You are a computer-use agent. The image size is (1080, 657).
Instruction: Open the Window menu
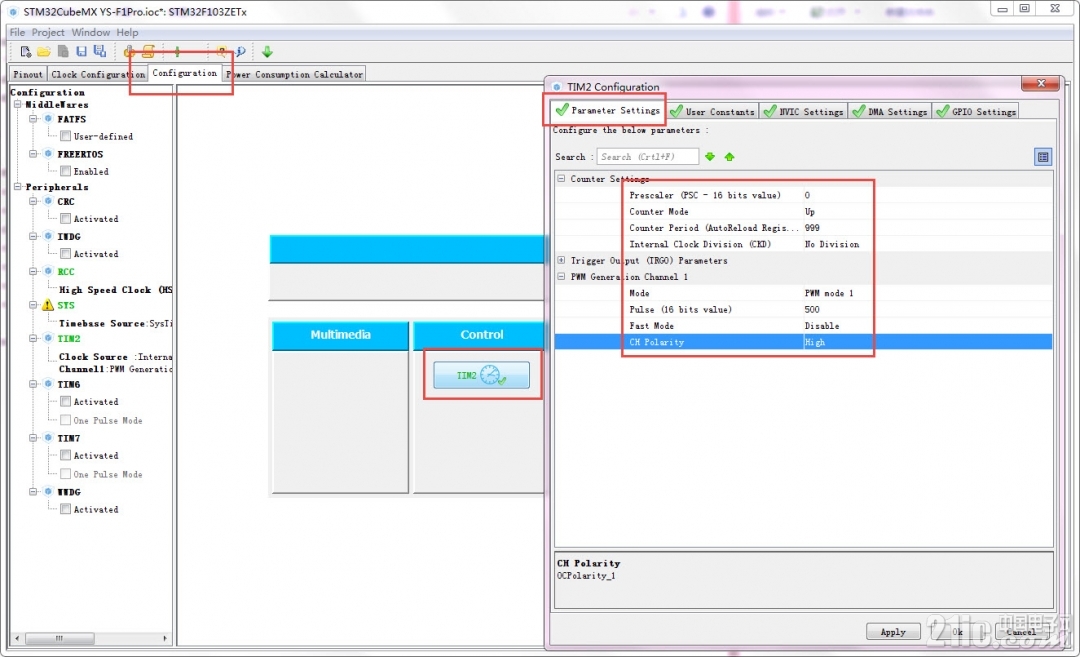click(91, 32)
